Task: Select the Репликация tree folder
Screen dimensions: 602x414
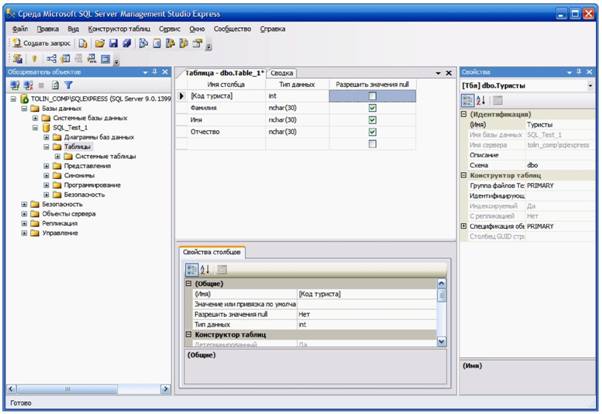Action: pyautogui.click(x=60, y=224)
